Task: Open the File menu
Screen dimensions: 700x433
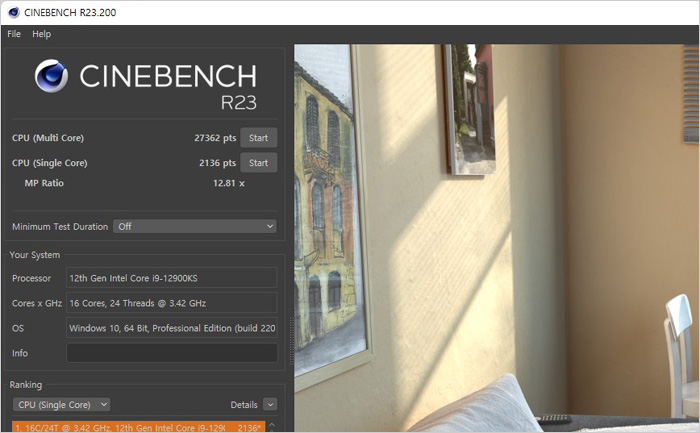Action: (14, 34)
